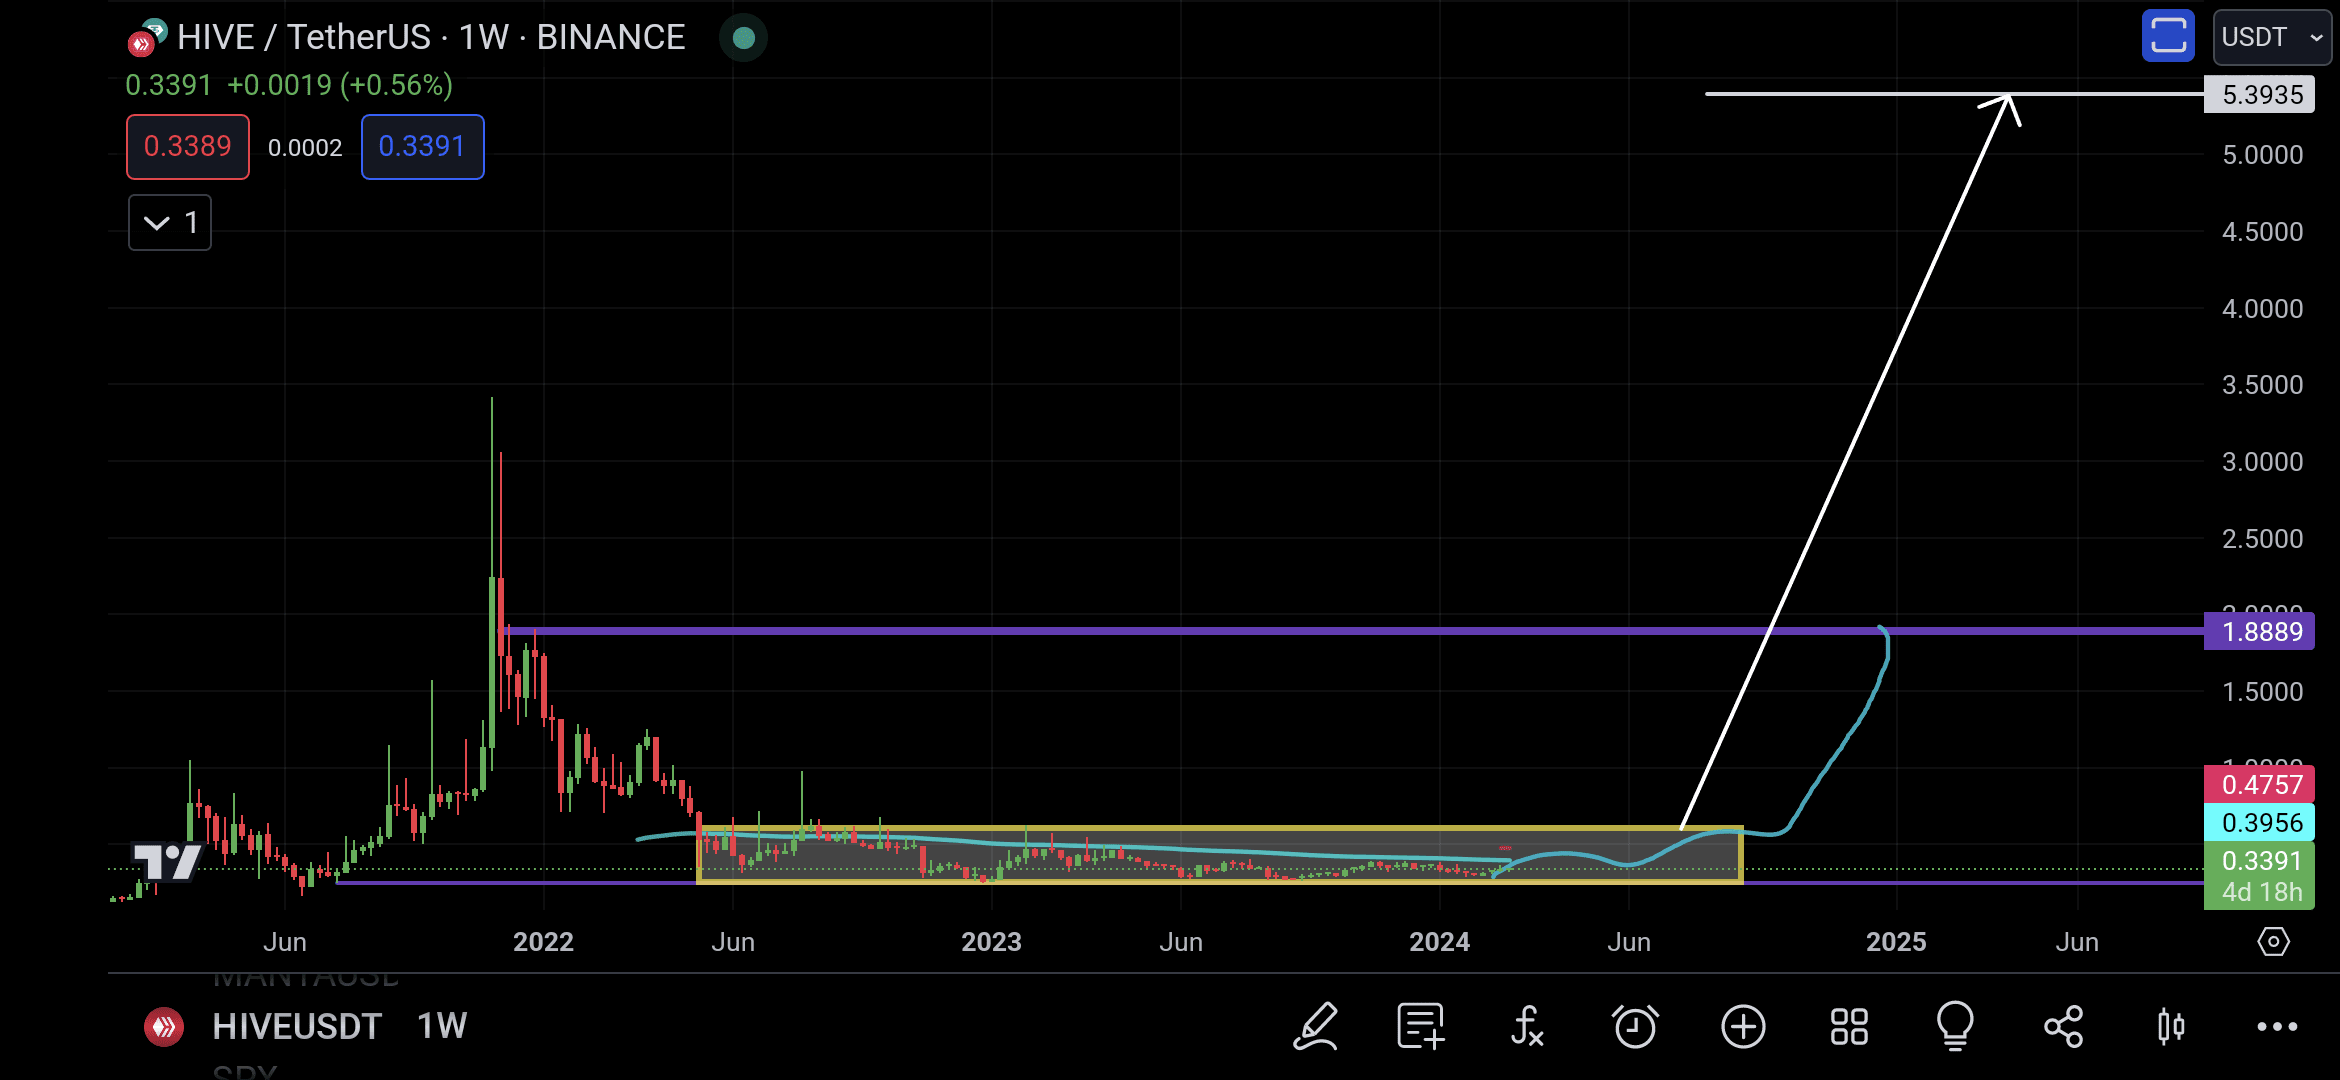Open the chart axis settings hexagon icon
2340x1080 pixels.
coord(2273,941)
